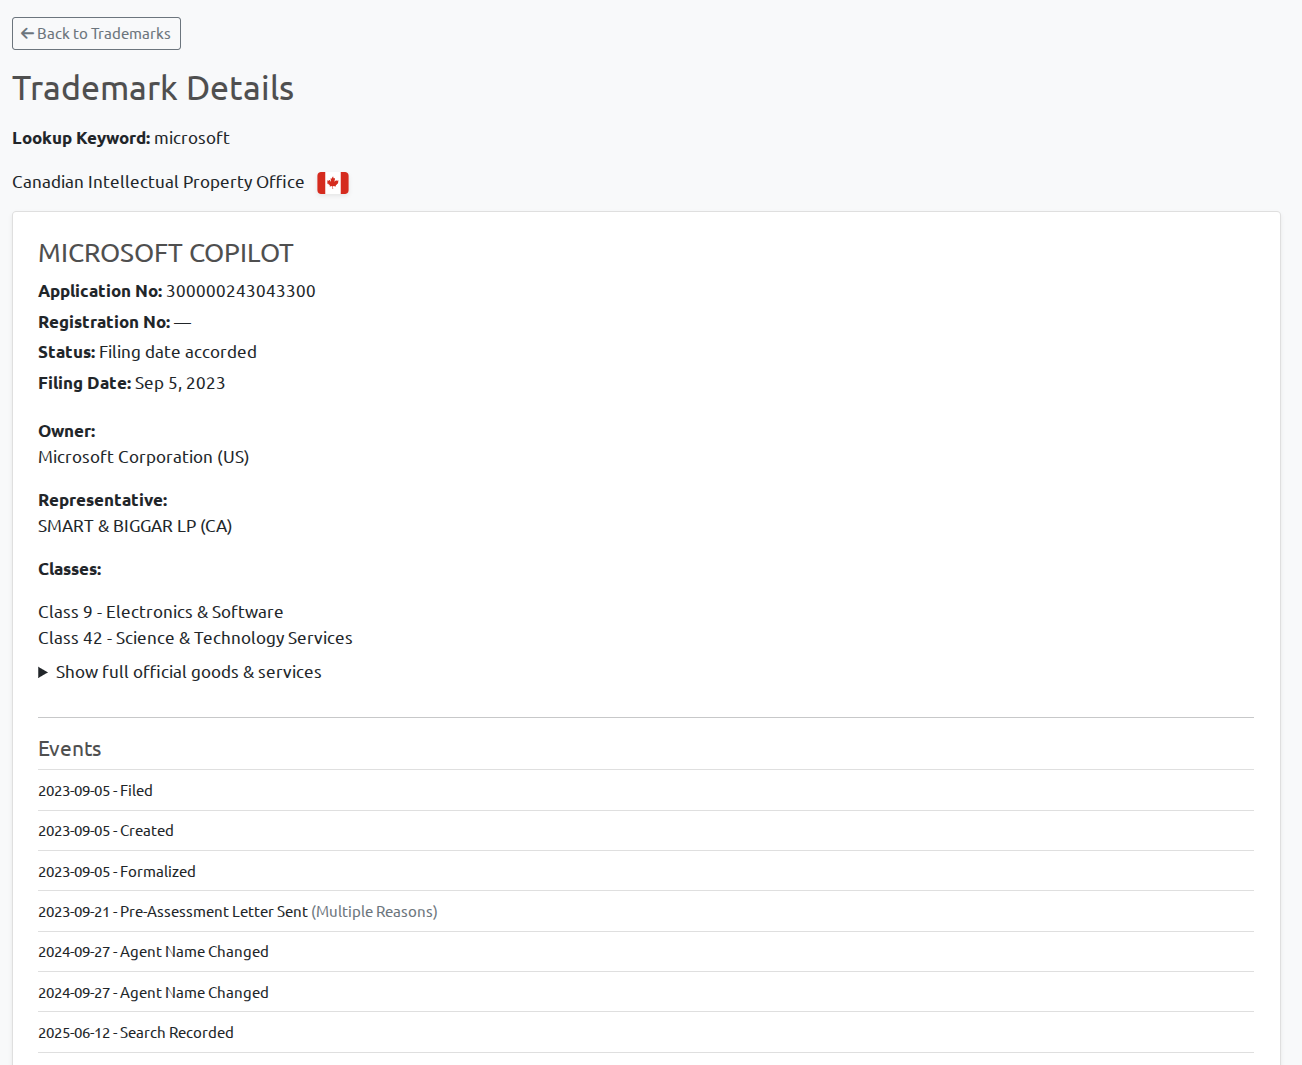This screenshot has height=1065, width=1302.
Task: Open the Canadian Intellectual Property Office link
Action: [158, 182]
